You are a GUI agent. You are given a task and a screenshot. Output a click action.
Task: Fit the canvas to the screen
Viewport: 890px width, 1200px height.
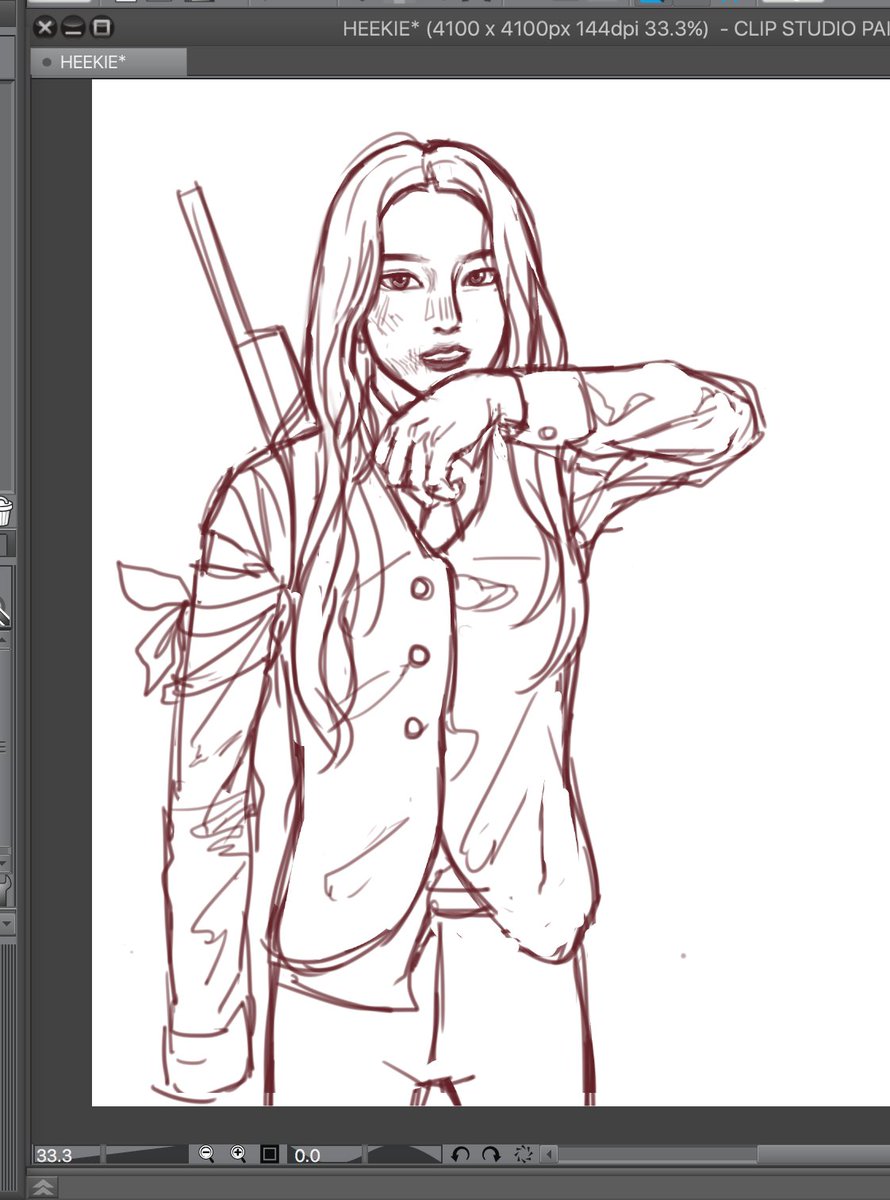pos(269,1154)
